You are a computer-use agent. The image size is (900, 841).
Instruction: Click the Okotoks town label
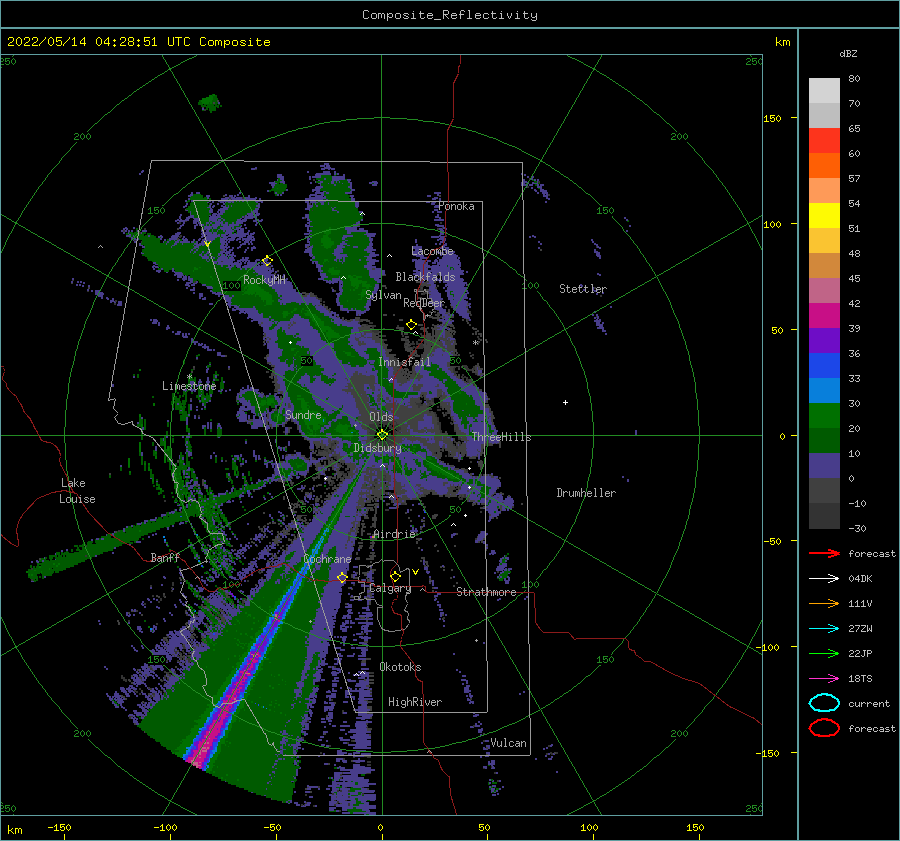pos(400,666)
